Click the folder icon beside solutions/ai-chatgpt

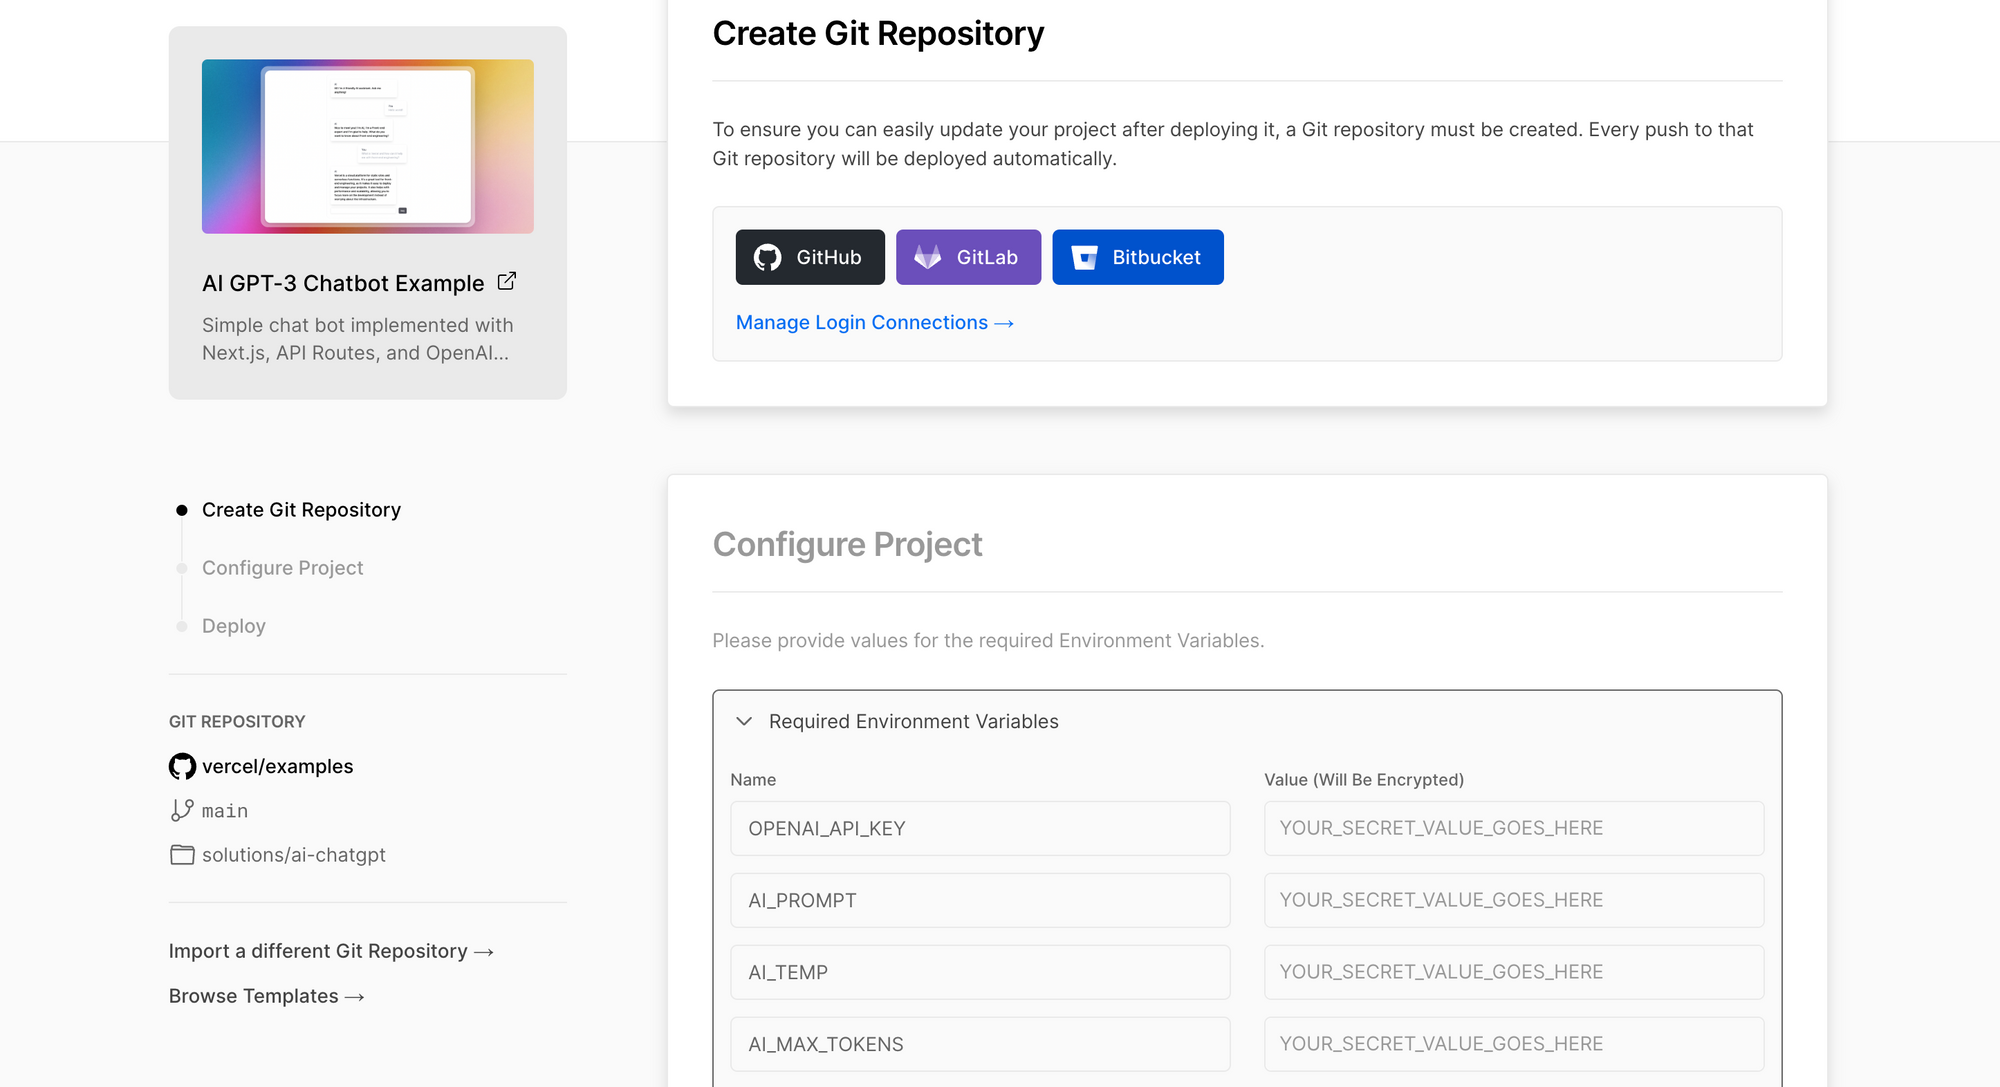coord(181,854)
